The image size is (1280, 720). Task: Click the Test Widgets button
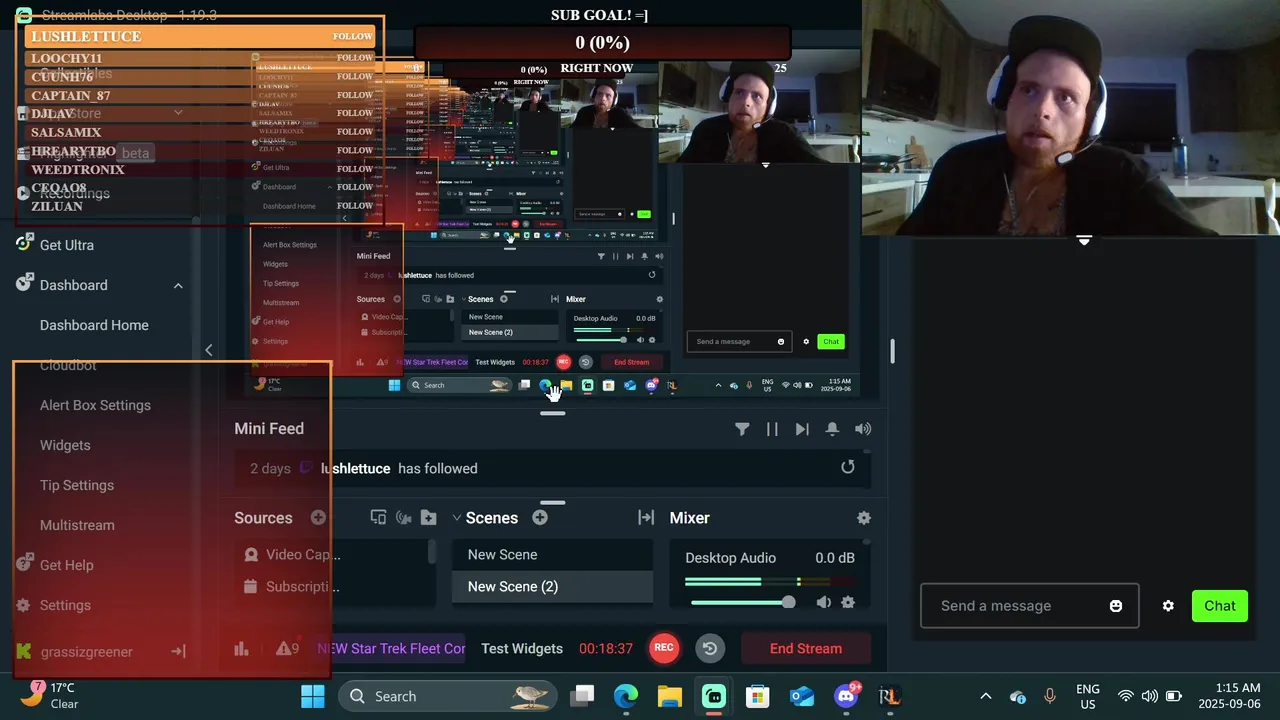(x=522, y=648)
